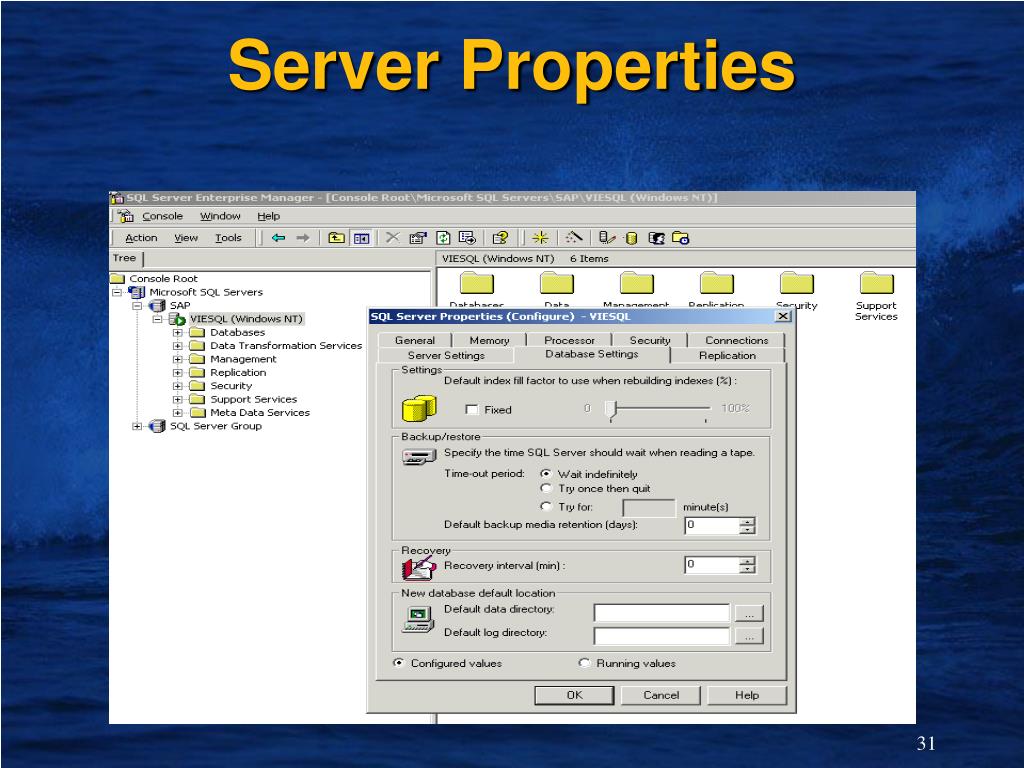
Task: Select Try once then quit option
Action: pyautogui.click(x=546, y=488)
